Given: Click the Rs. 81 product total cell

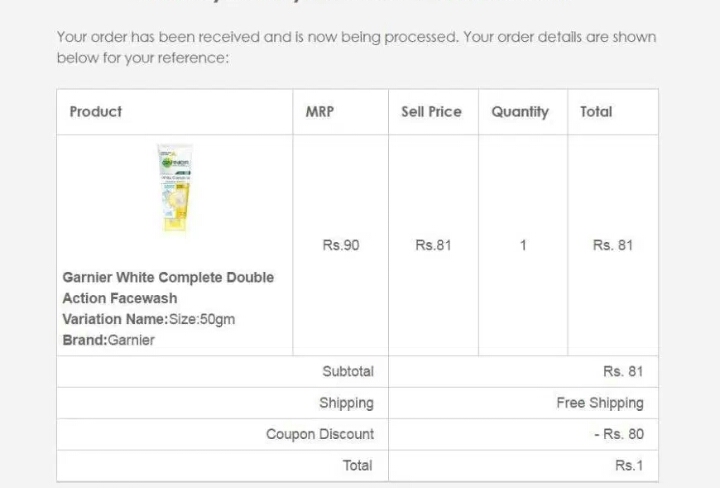Looking at the screenshot, I should 612,245.
